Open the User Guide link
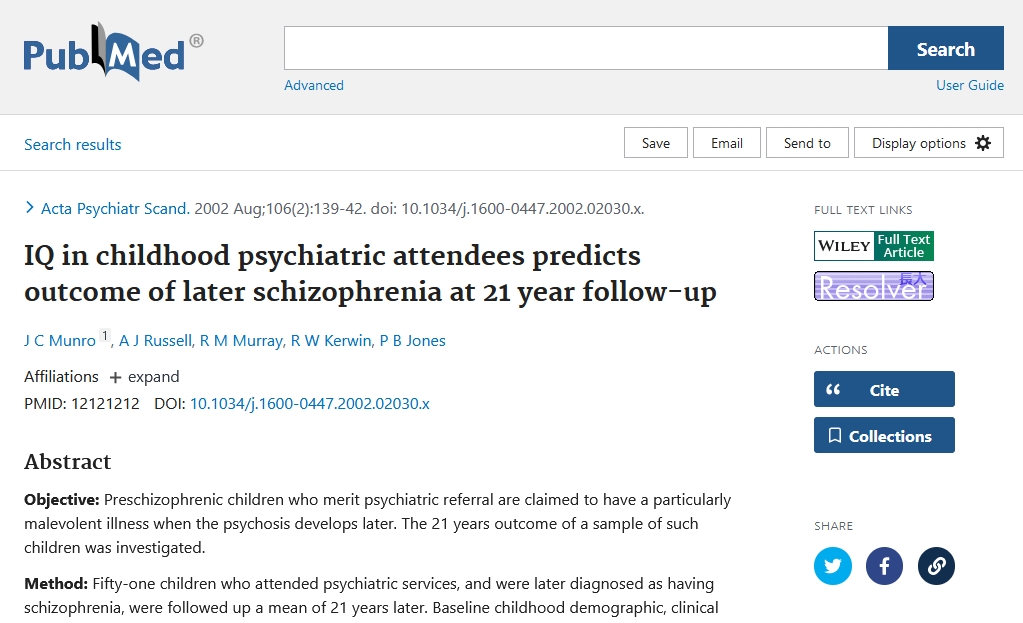 tap(970, 85)
